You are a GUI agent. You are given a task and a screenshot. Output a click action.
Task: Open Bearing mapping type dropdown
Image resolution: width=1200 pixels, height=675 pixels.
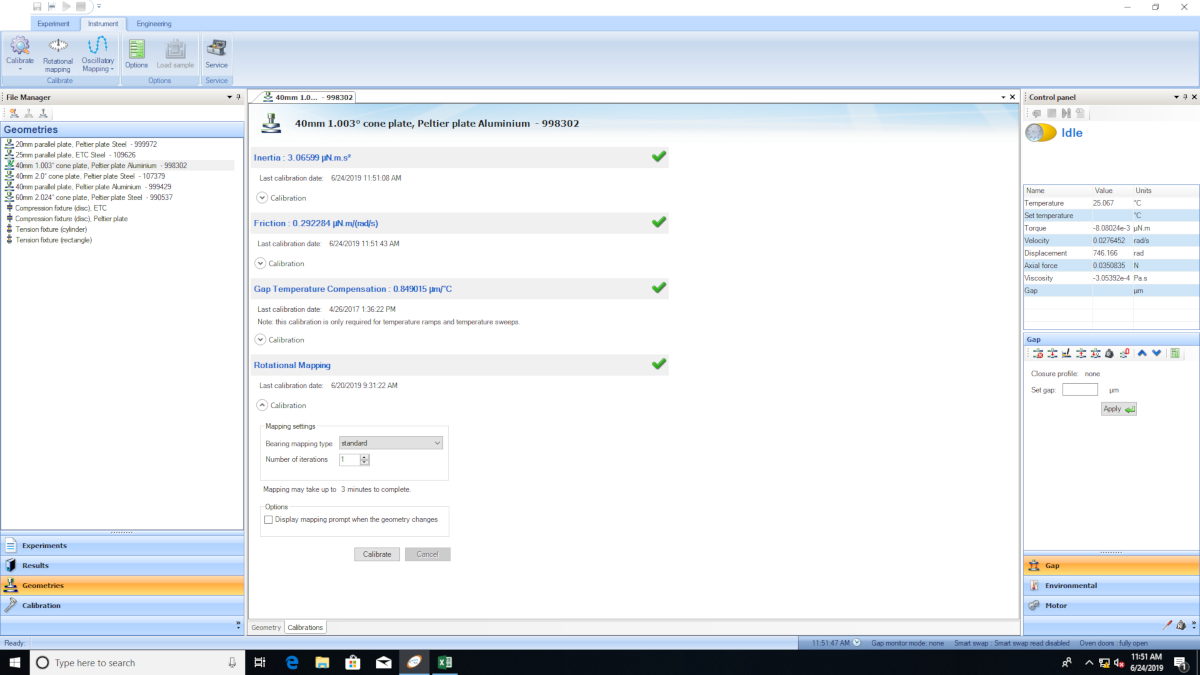[x=390, y=442]
